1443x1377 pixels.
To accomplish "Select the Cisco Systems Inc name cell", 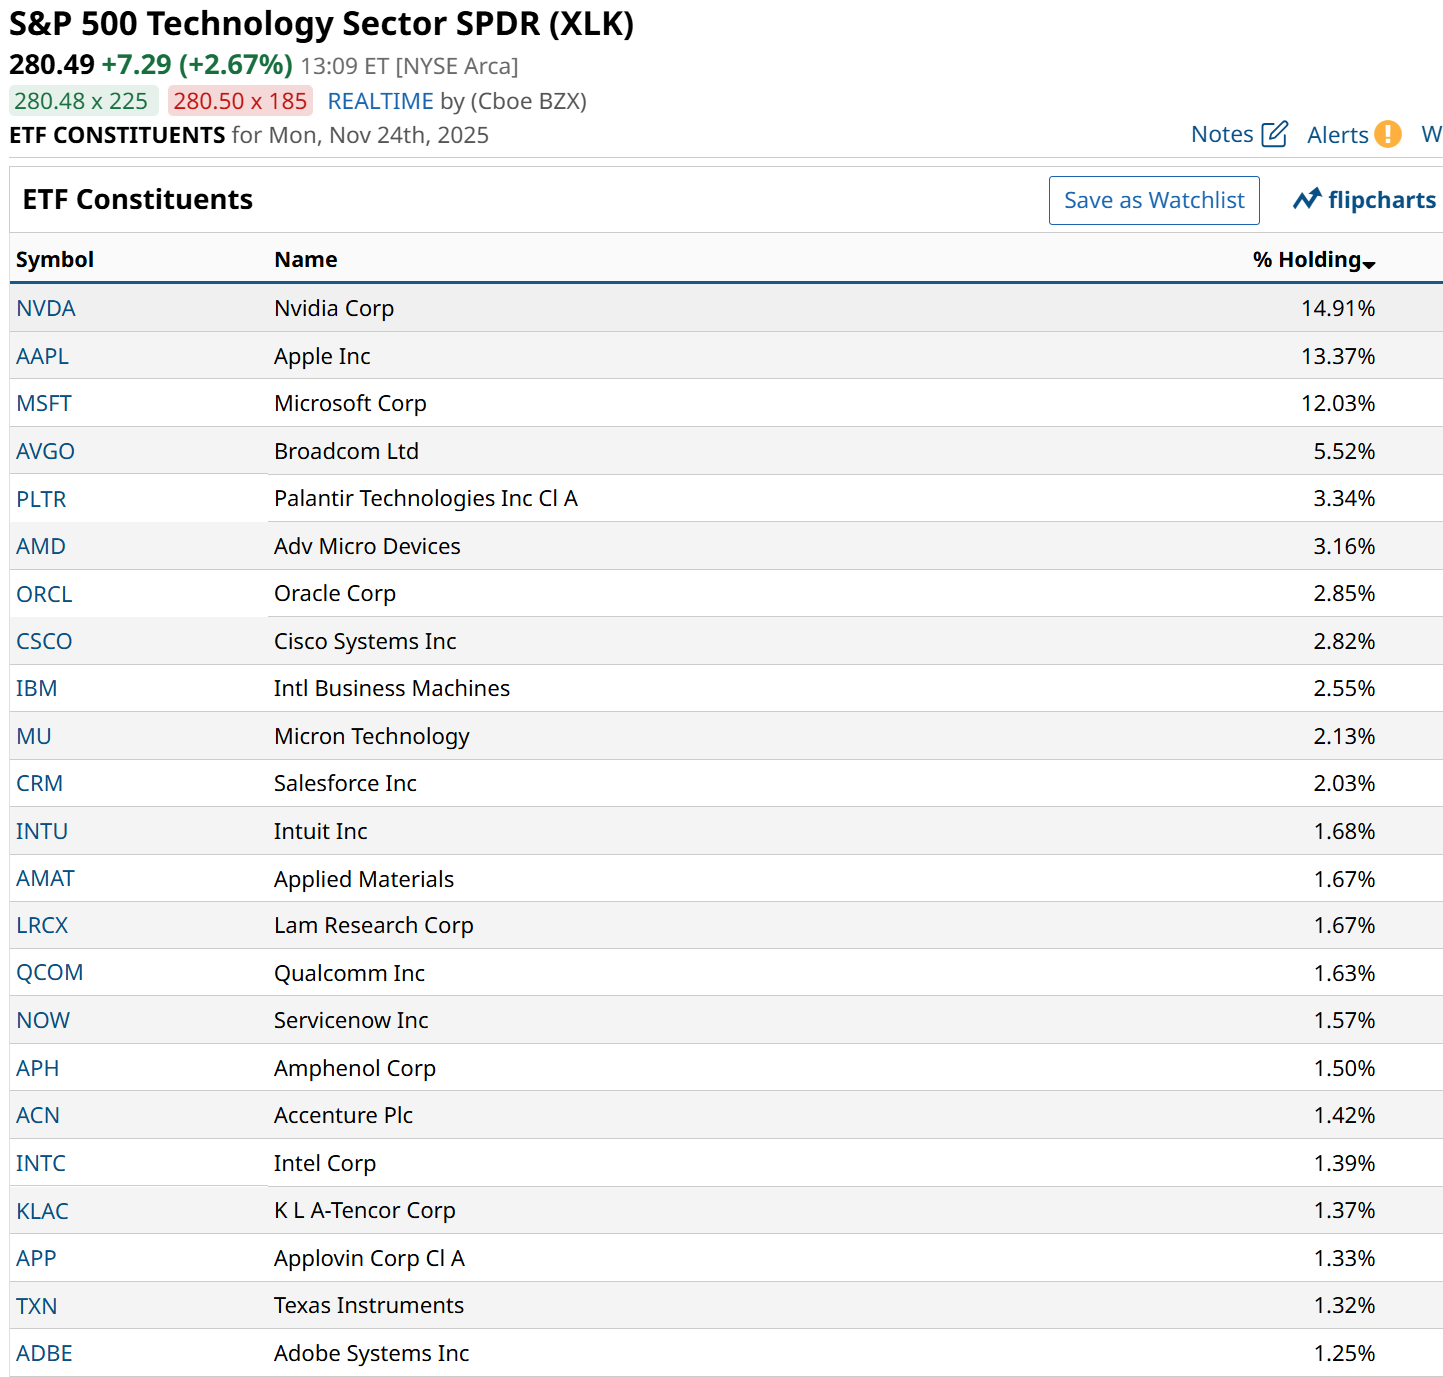I will pyautogui.click(x=365, y=641).
